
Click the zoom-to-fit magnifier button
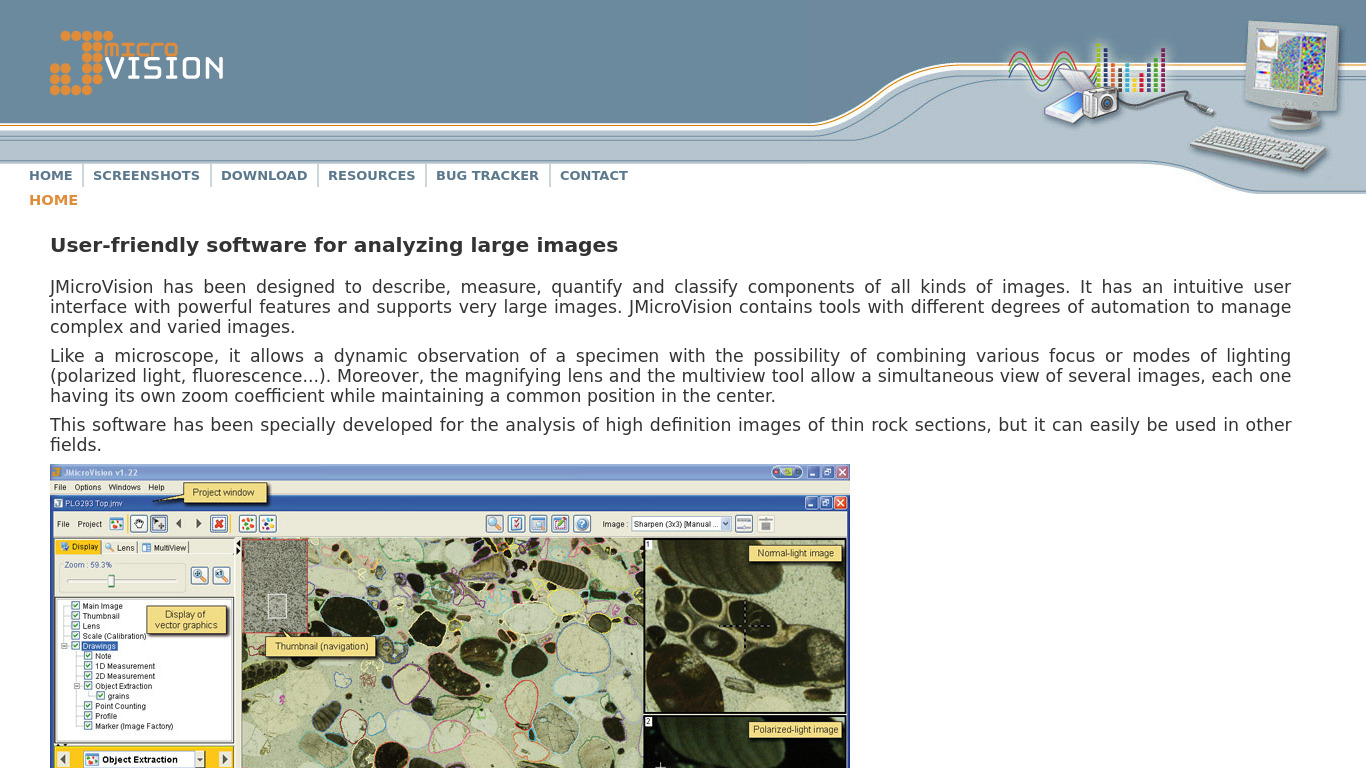tap(200, 575)
